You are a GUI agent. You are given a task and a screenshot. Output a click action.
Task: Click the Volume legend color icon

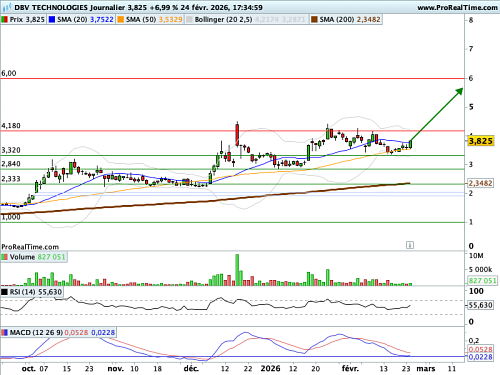tap(5, 257)
